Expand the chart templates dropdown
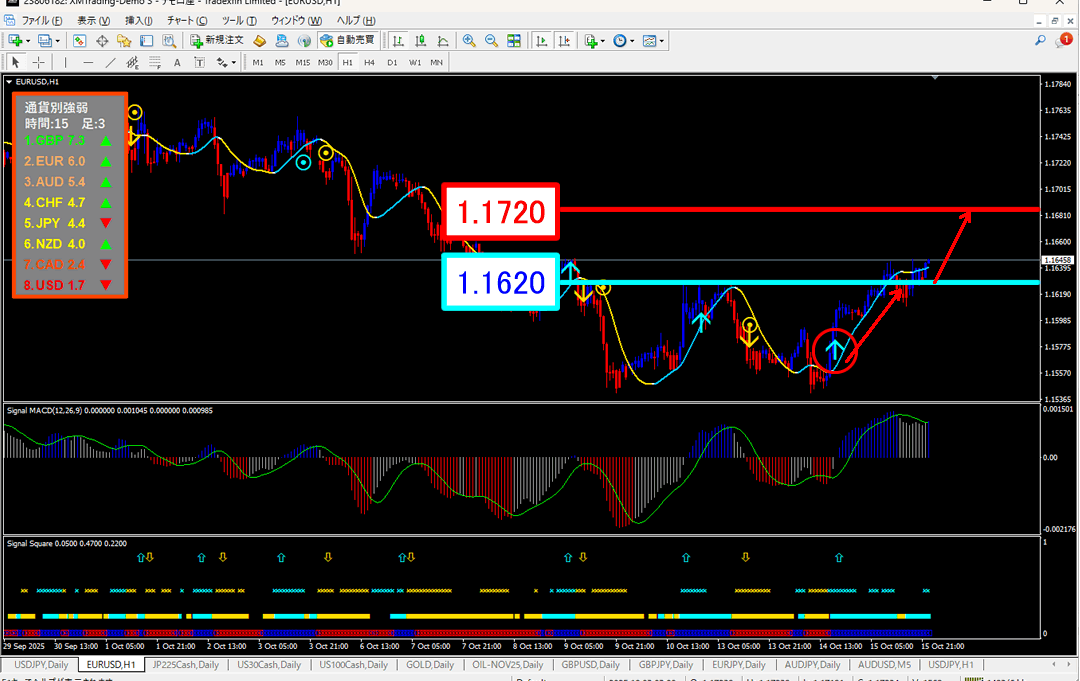The width and height of the screenshot is (1080, 681). pyautogui.click(x=662, y=40)
